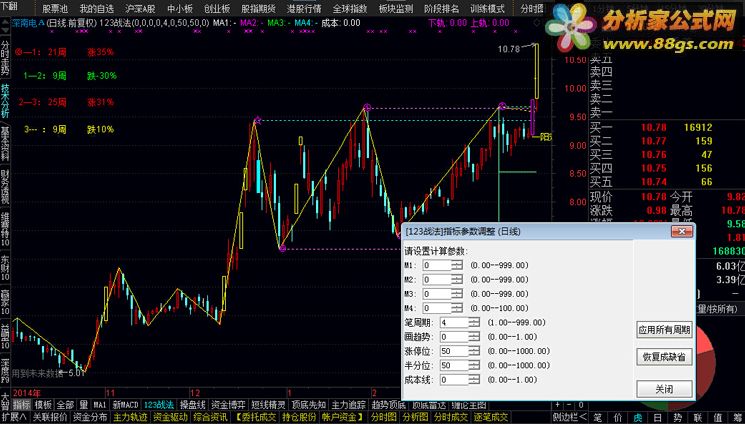745x425 pixels.
Task: Select MA1 indicator tab
Action: click(99, 405)
